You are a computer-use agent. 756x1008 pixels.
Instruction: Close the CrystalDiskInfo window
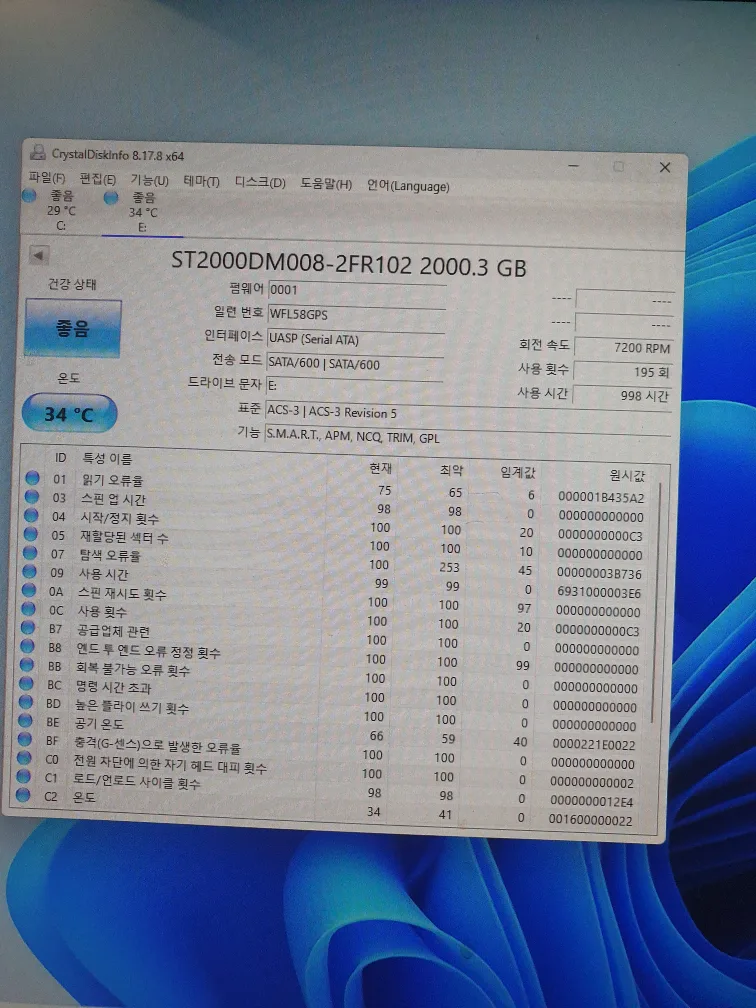coord(665,167)
